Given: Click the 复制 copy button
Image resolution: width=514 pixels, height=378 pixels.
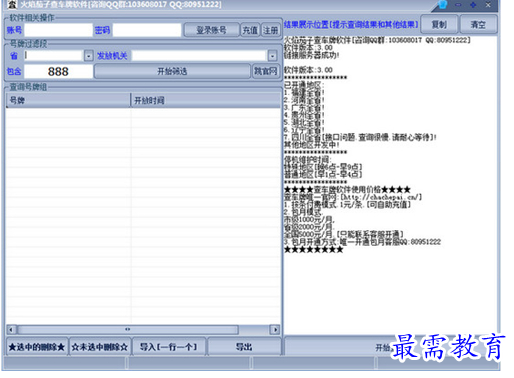Looking at the screenshot, I should point(439,24).
